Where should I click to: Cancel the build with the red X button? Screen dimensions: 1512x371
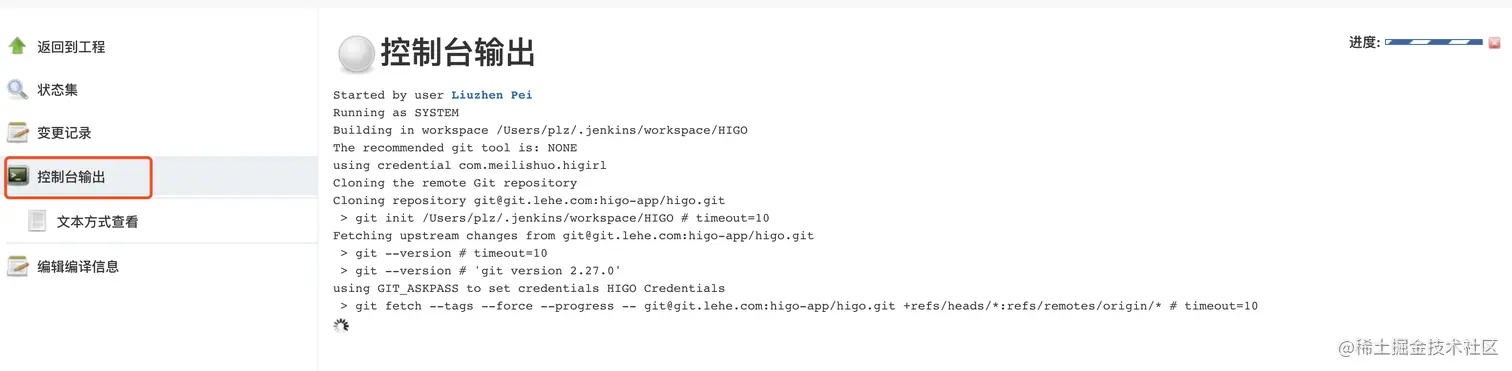(1494, 43)
